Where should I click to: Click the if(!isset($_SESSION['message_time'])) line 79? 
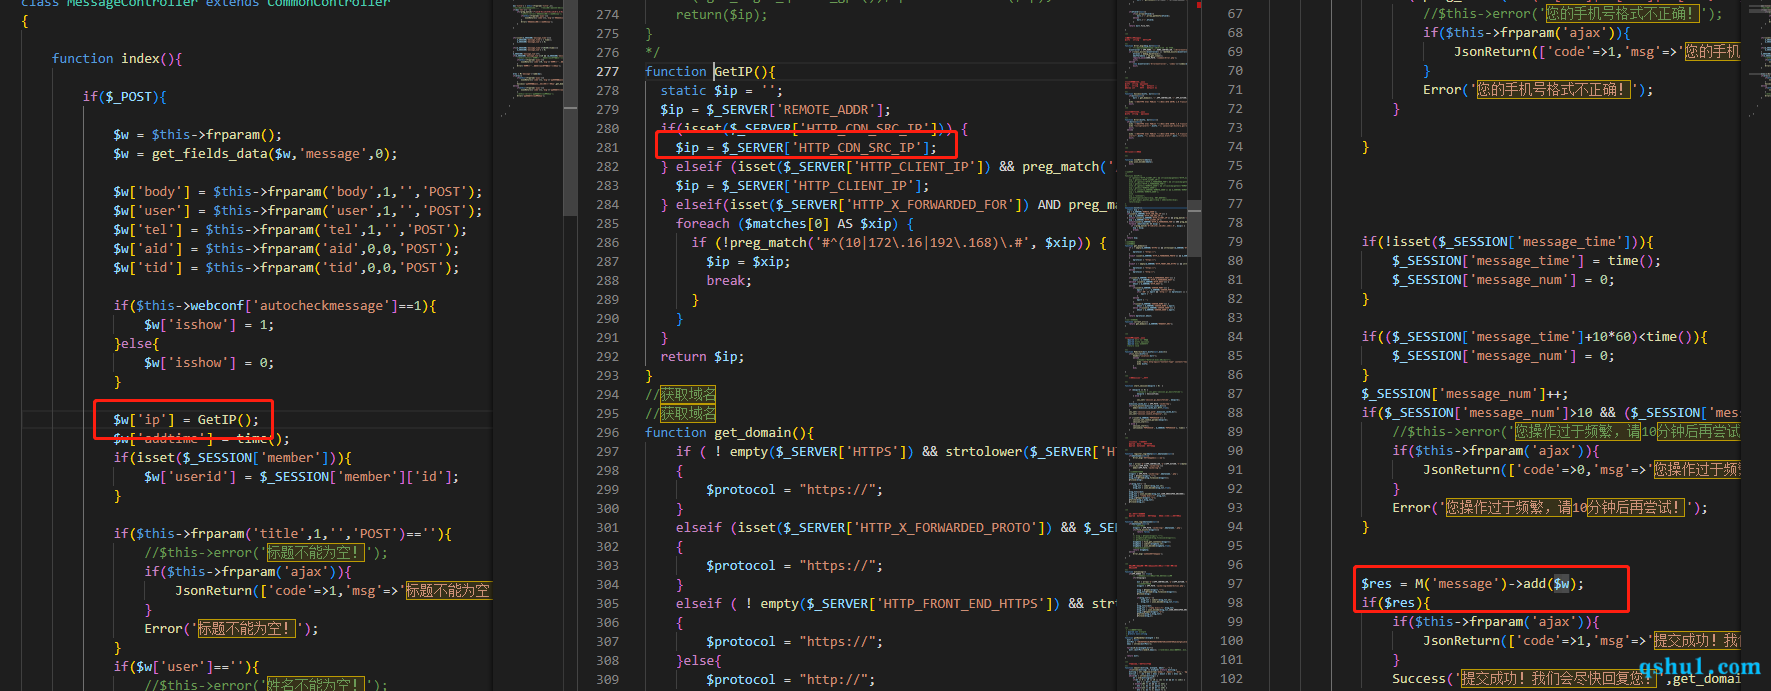click(x=1507, y=241)
